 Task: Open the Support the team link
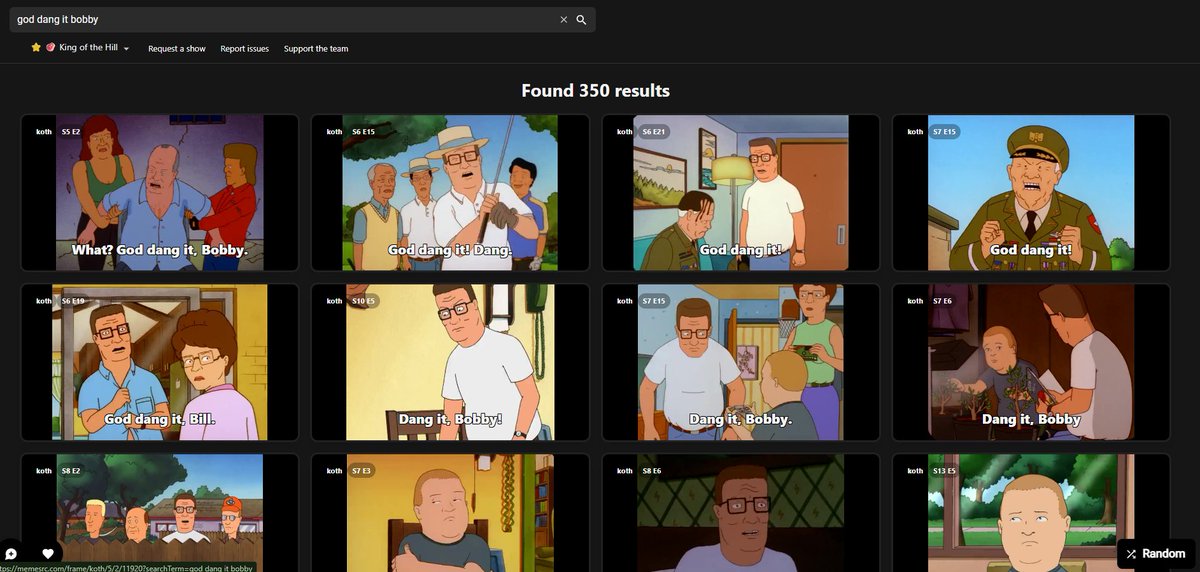[x=316, y=48]
